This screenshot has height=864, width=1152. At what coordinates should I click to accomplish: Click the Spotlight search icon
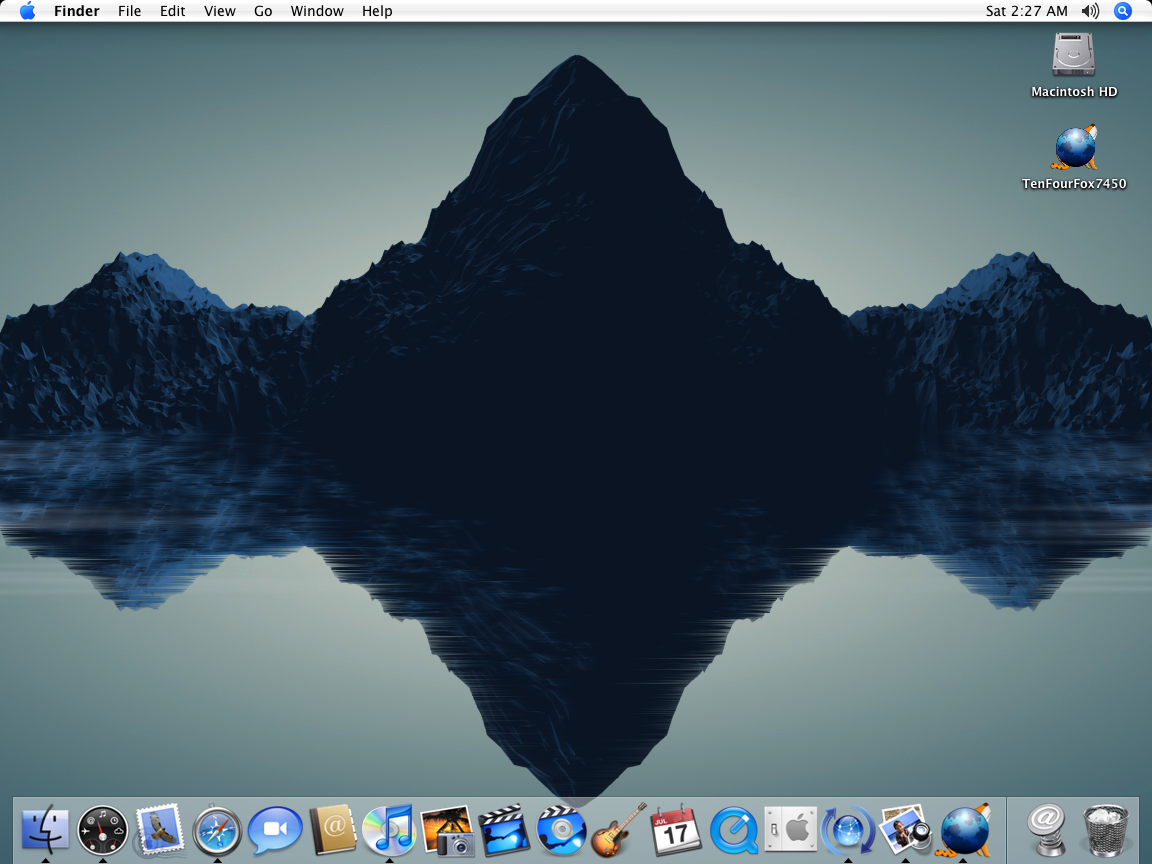tap(1123, 11)
